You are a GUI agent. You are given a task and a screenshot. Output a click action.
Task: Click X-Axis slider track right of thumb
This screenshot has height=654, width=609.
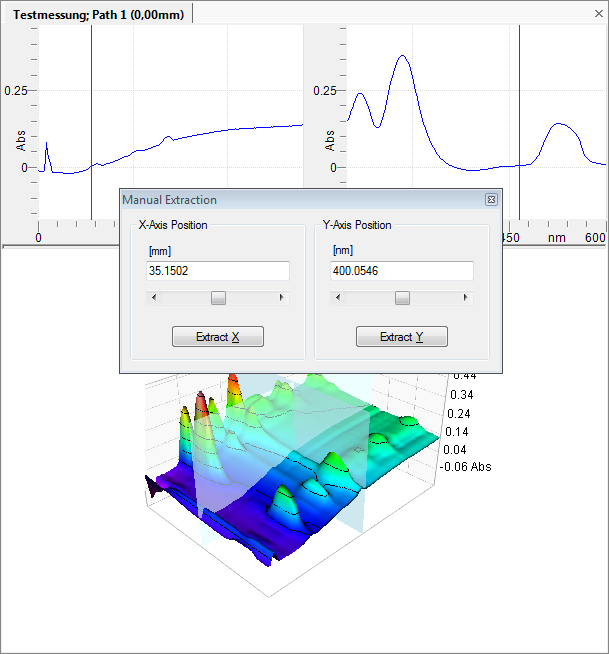252,298
